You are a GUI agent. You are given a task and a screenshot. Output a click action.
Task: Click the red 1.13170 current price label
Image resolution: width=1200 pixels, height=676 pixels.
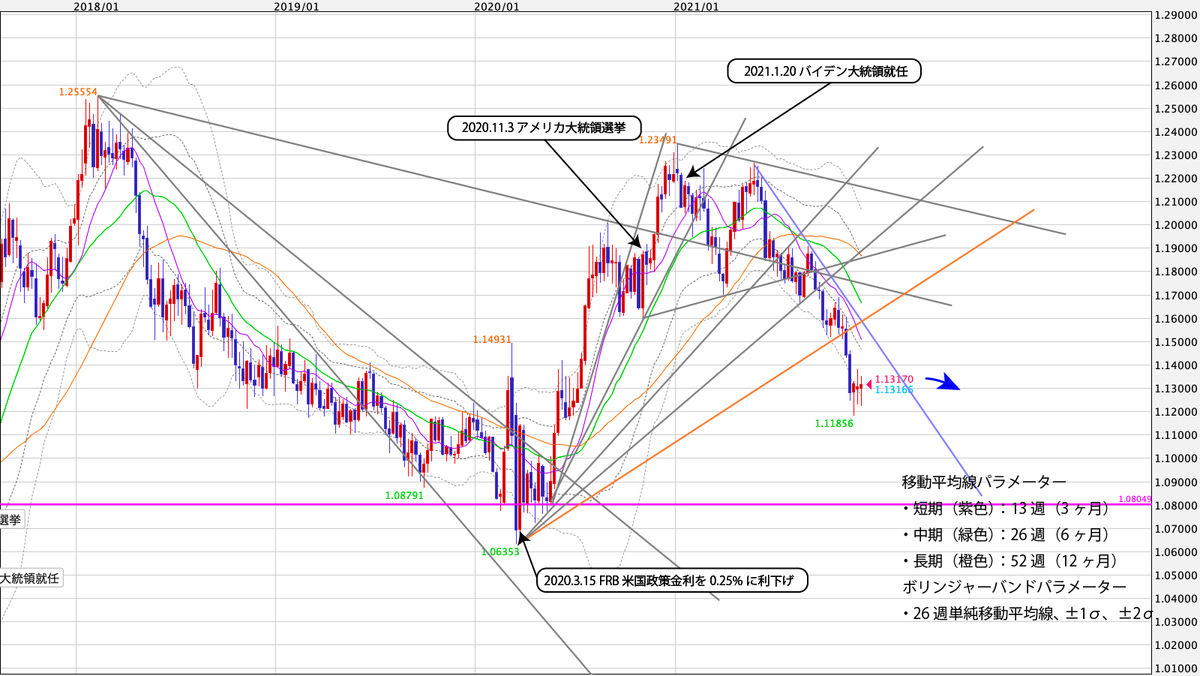pyautogui.click(x=894, y=380)
